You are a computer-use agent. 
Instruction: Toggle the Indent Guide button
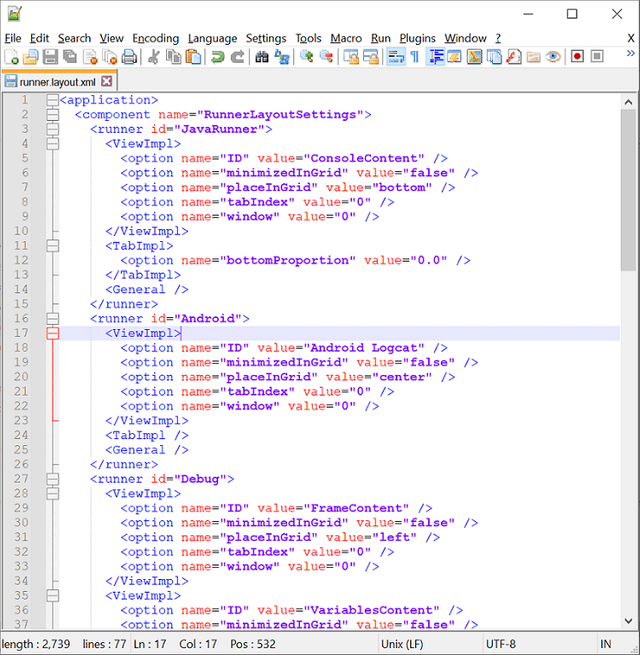point(435,57)
